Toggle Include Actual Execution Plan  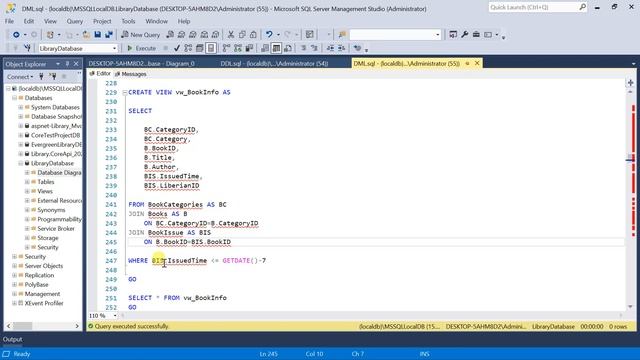click(226, 48)
